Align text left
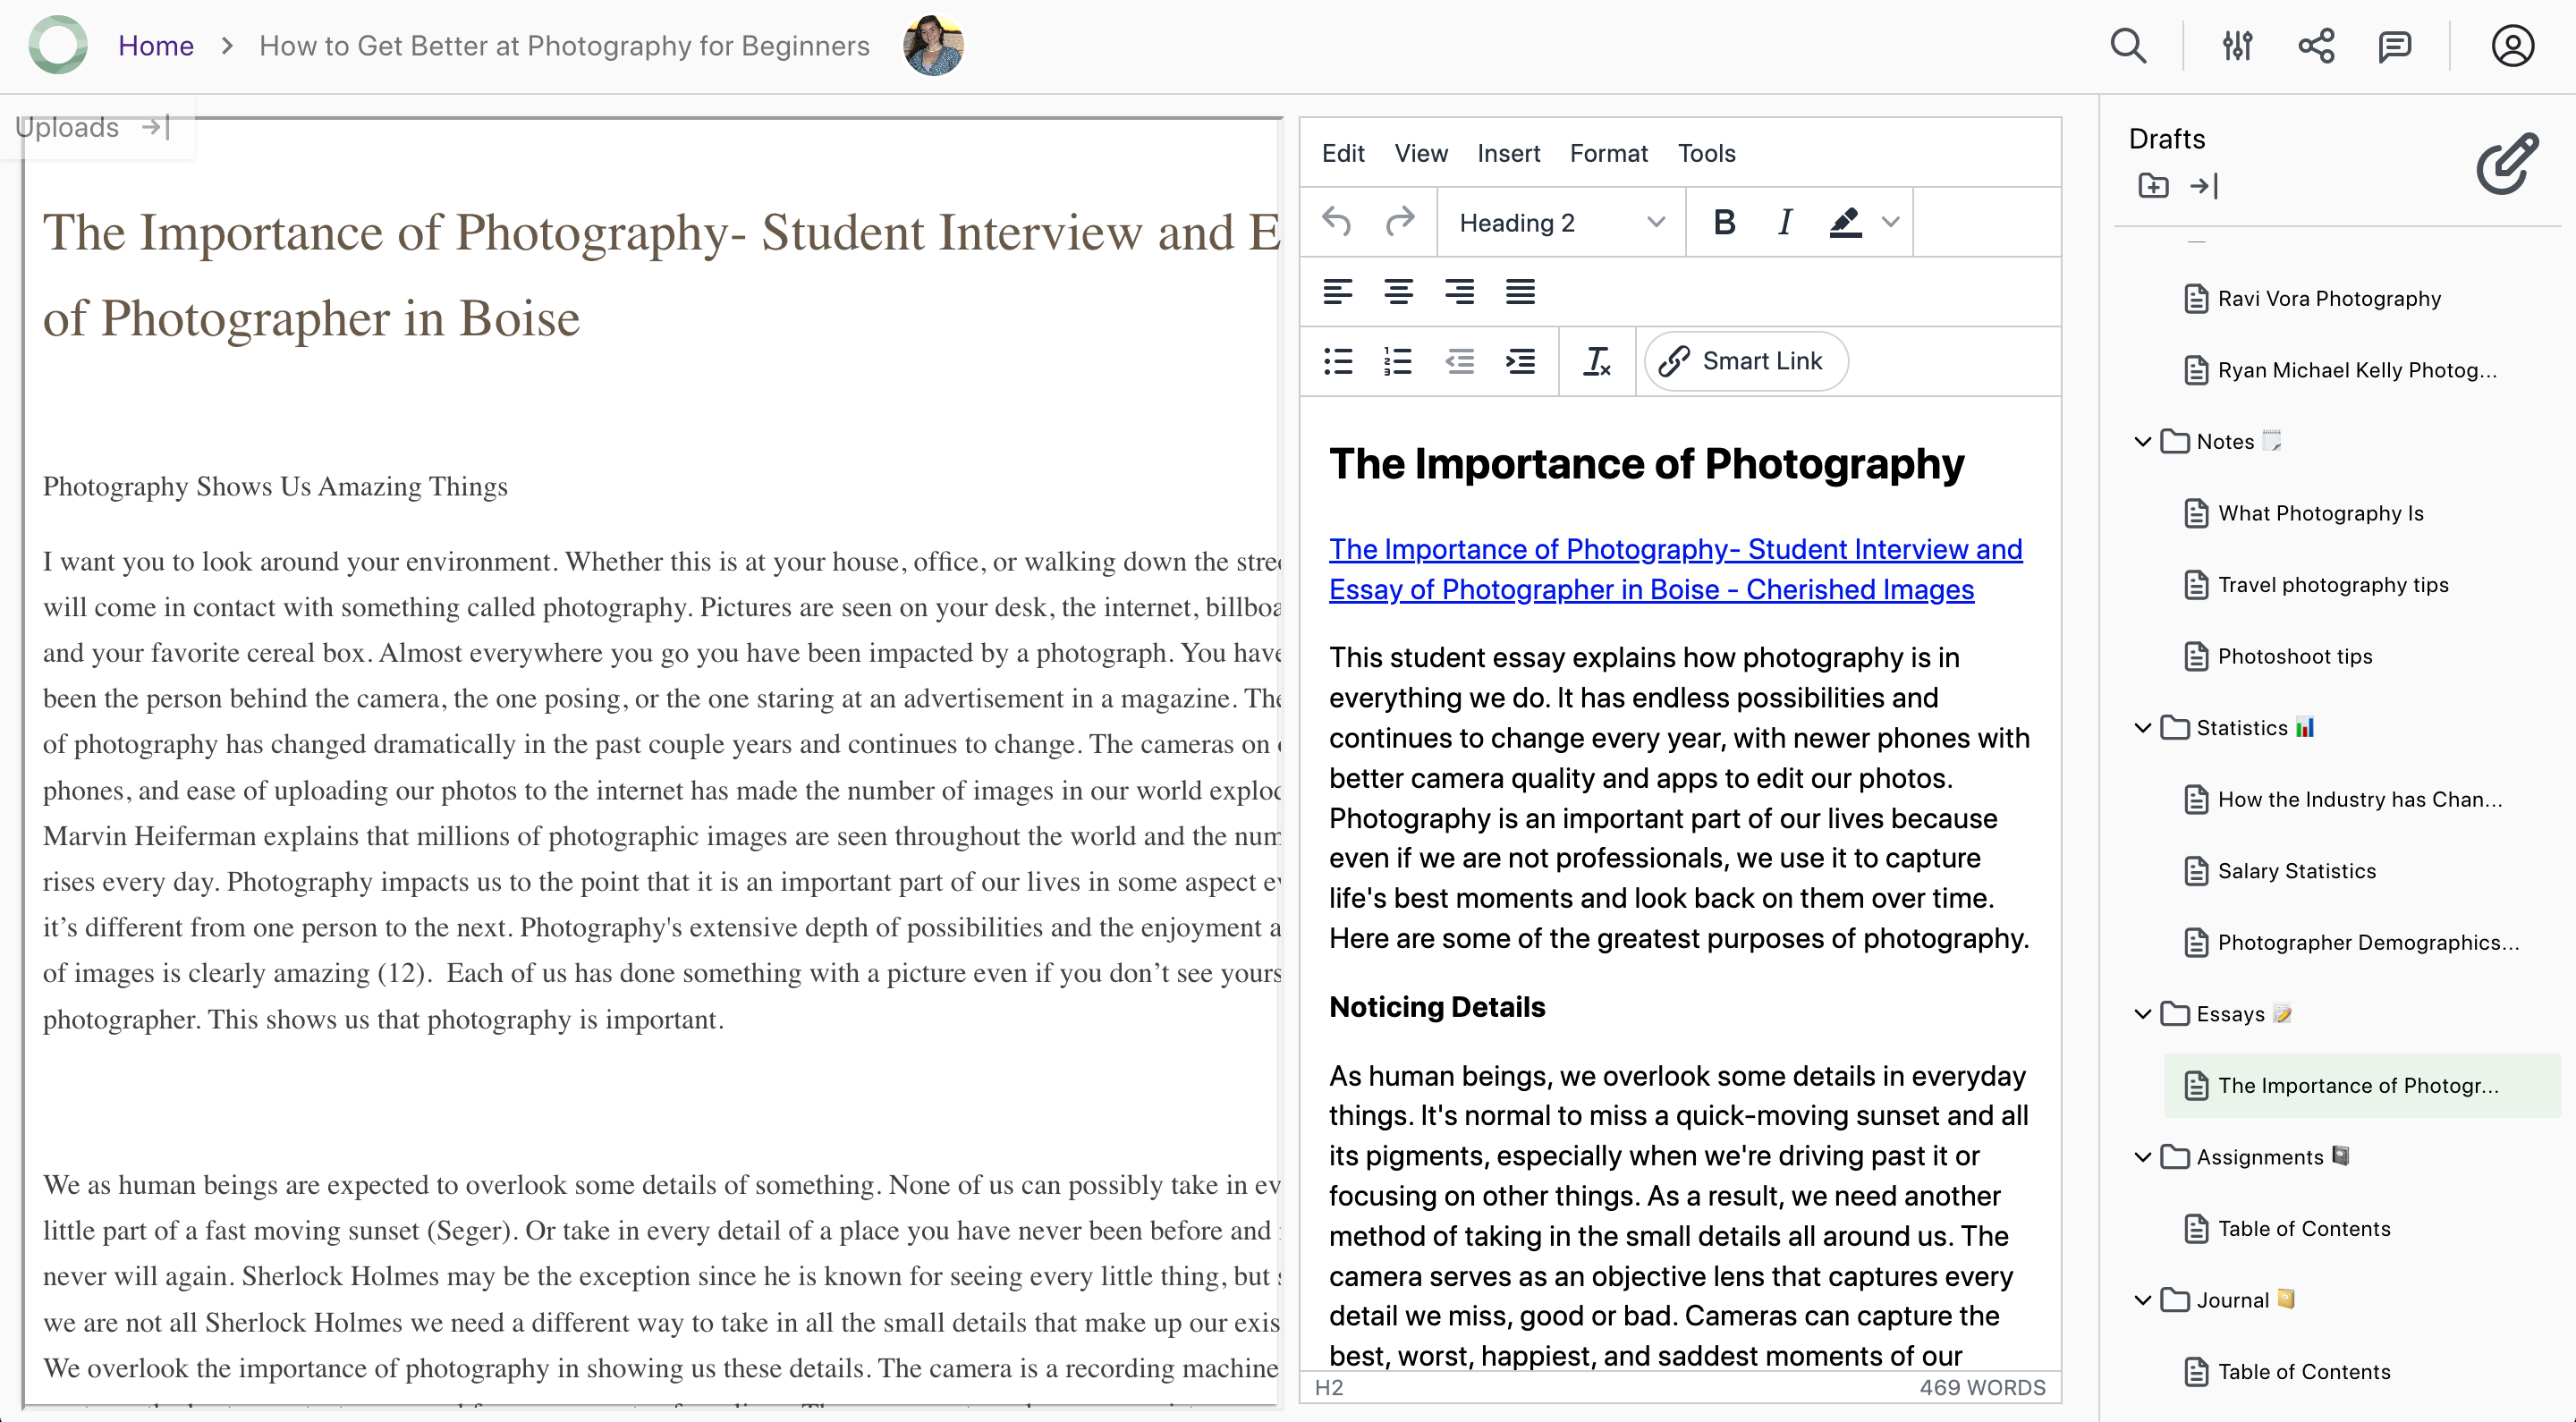 1337,291
